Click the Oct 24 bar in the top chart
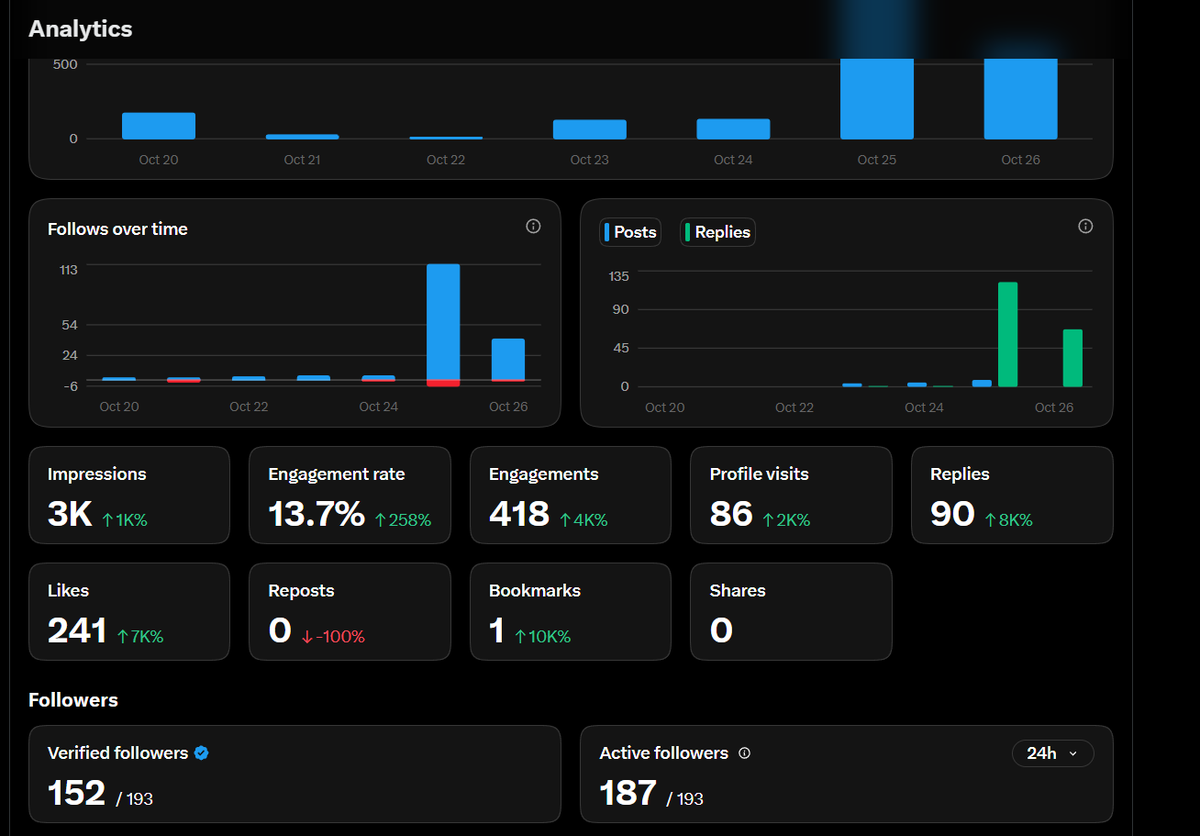 coord(733,129)
